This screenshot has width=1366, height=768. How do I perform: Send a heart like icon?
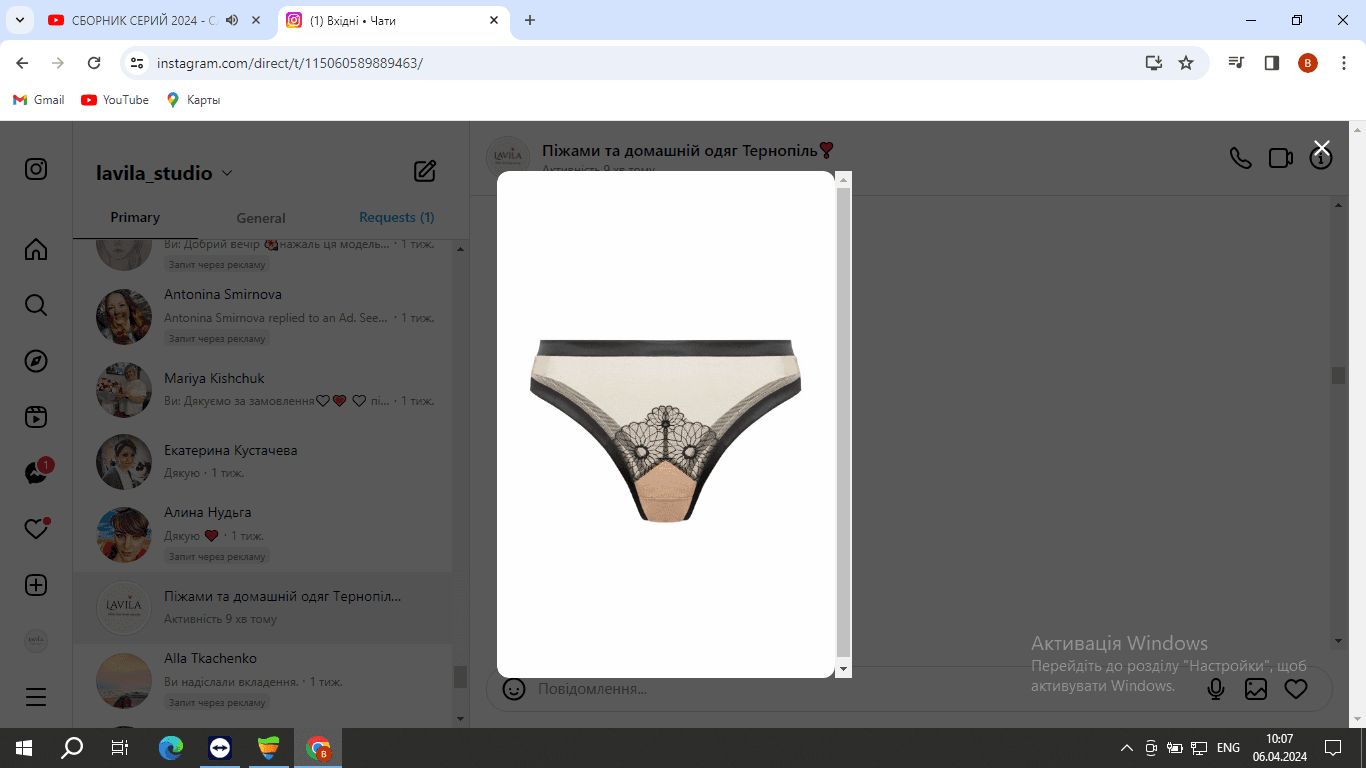point(1296,689)
